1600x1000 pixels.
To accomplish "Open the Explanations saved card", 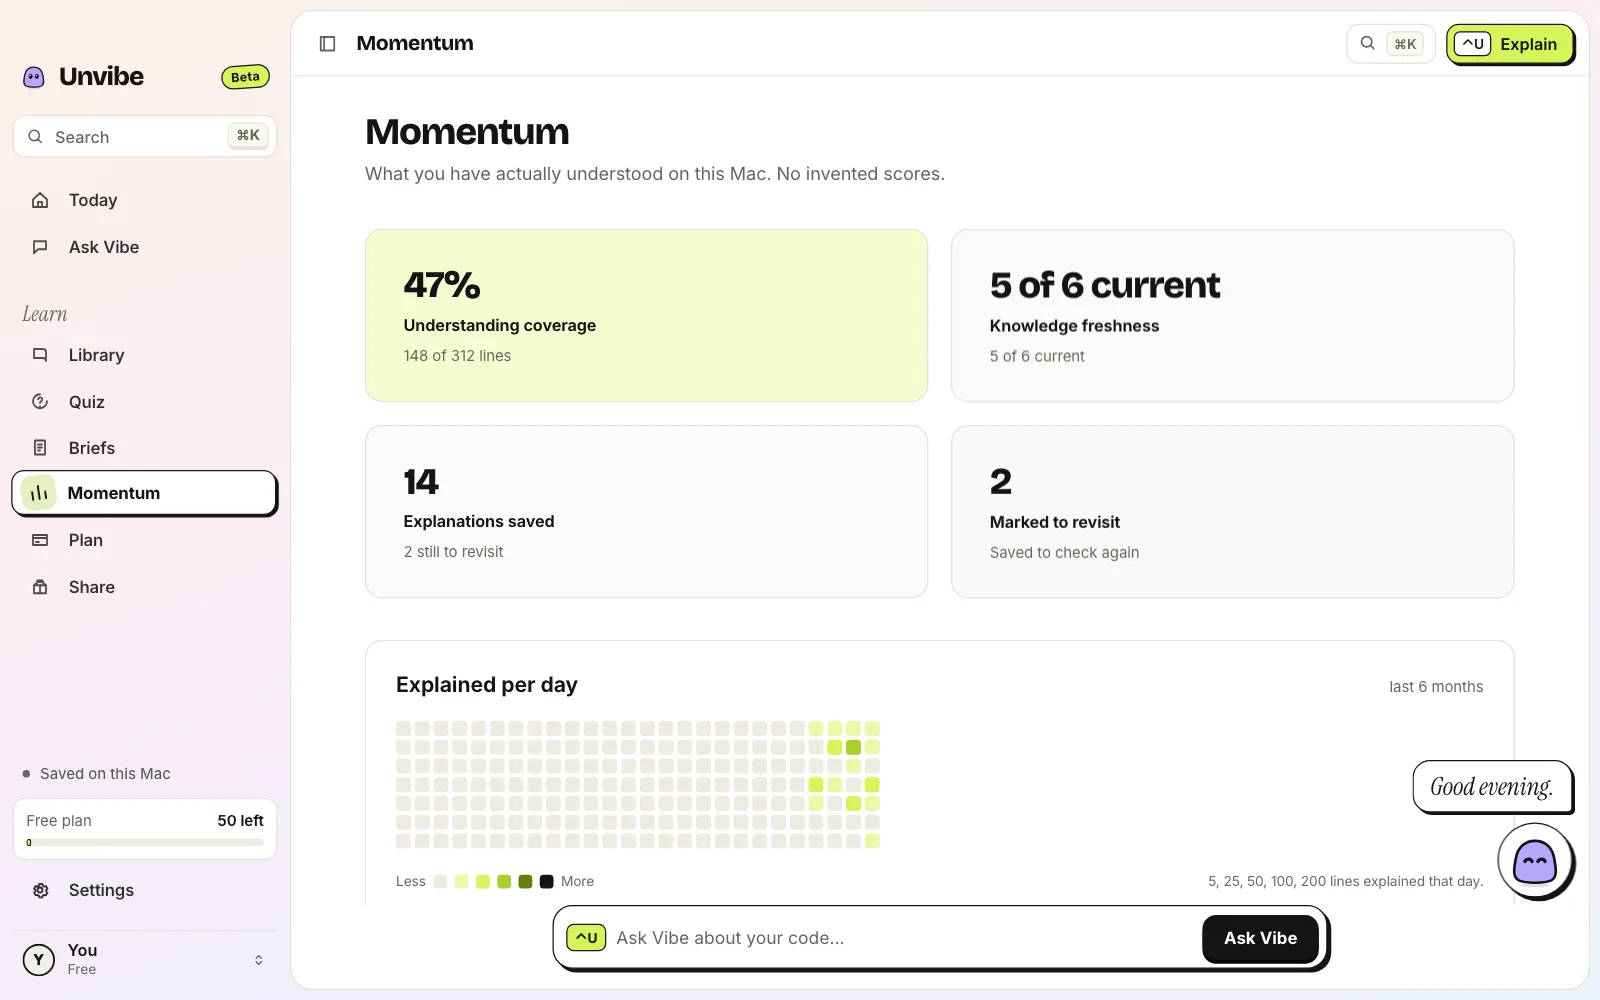I will [x=646, y=512].
